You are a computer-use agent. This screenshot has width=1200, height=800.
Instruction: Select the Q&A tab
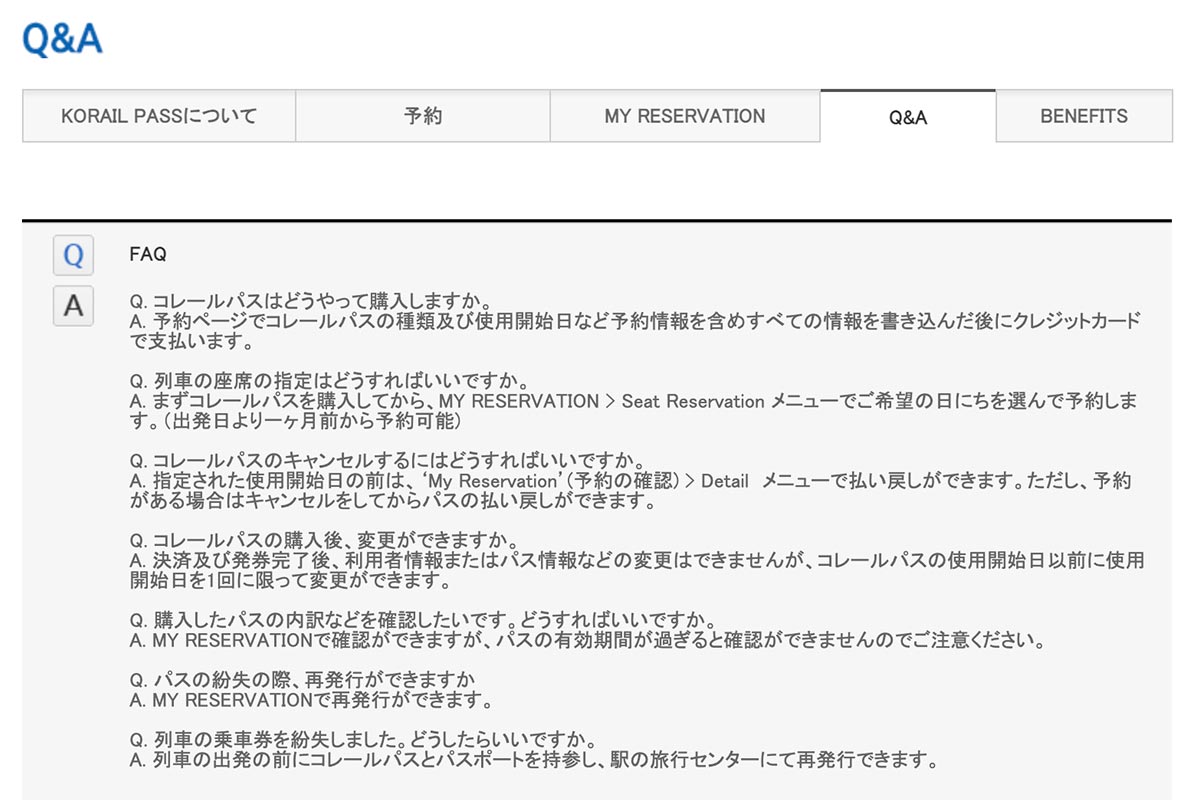coord(908,117)
